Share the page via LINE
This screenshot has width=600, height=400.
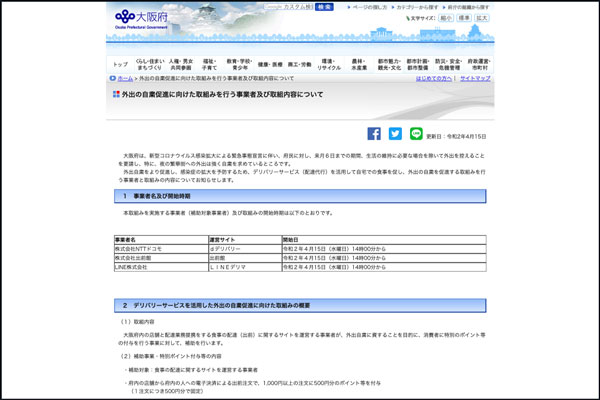coord(416,134)
